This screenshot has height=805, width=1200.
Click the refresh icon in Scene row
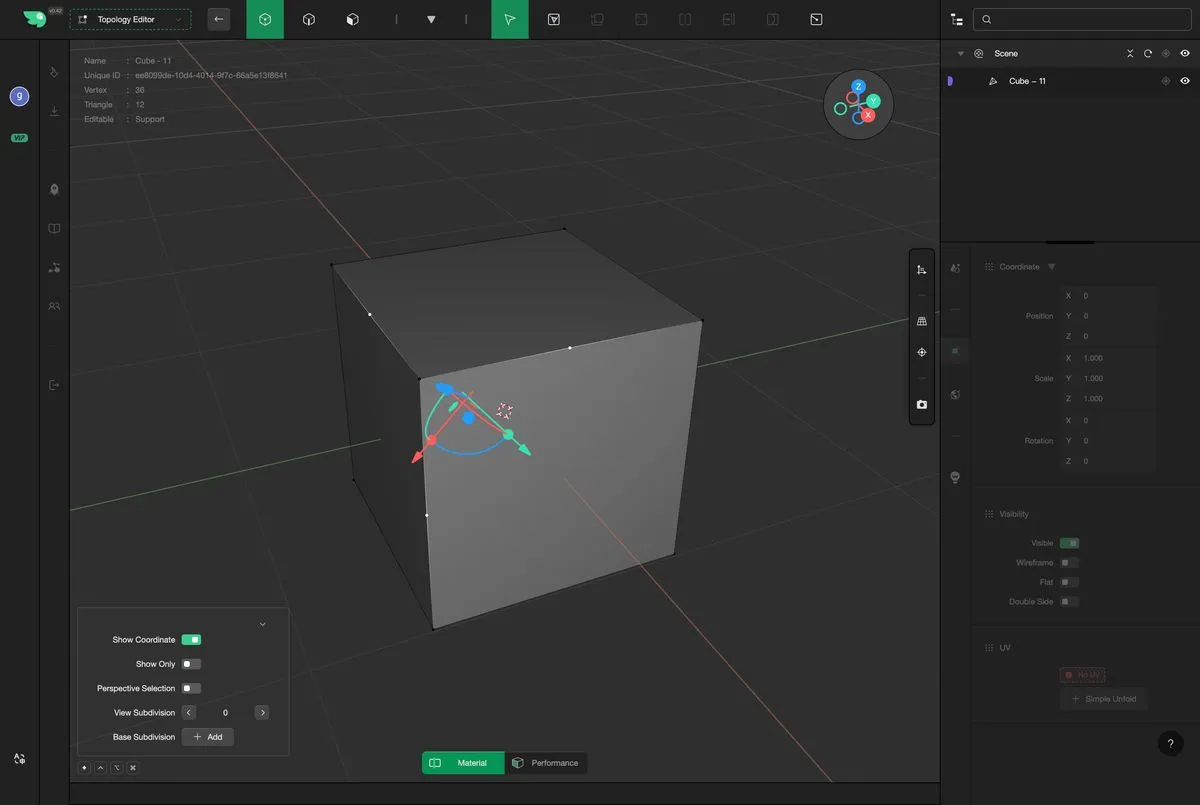(x=1148, y=54)
